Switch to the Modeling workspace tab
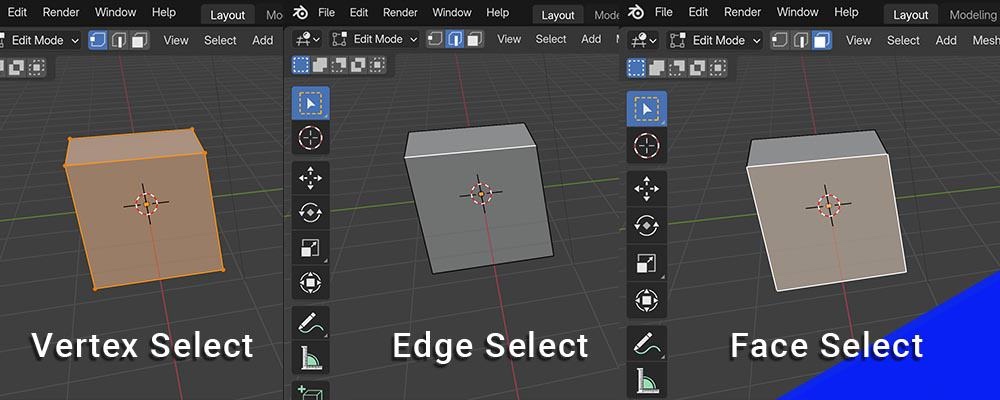 click(971, 14)
